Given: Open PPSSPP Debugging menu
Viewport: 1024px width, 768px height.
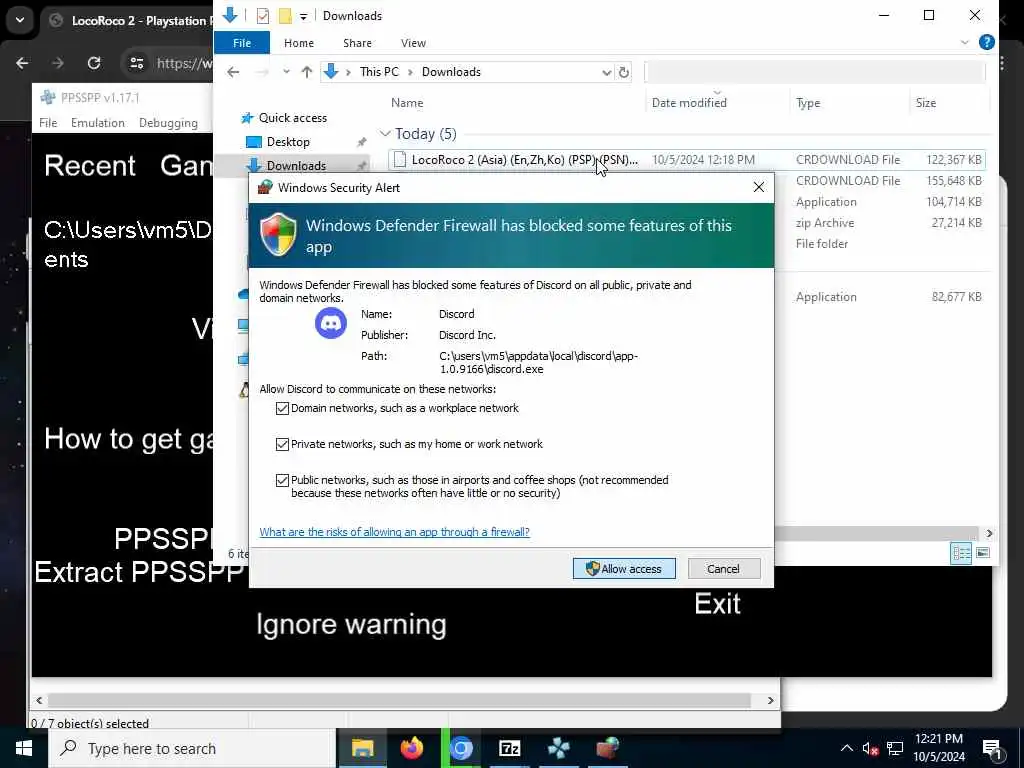Looking at the screenshot, I should pos(168,123).
